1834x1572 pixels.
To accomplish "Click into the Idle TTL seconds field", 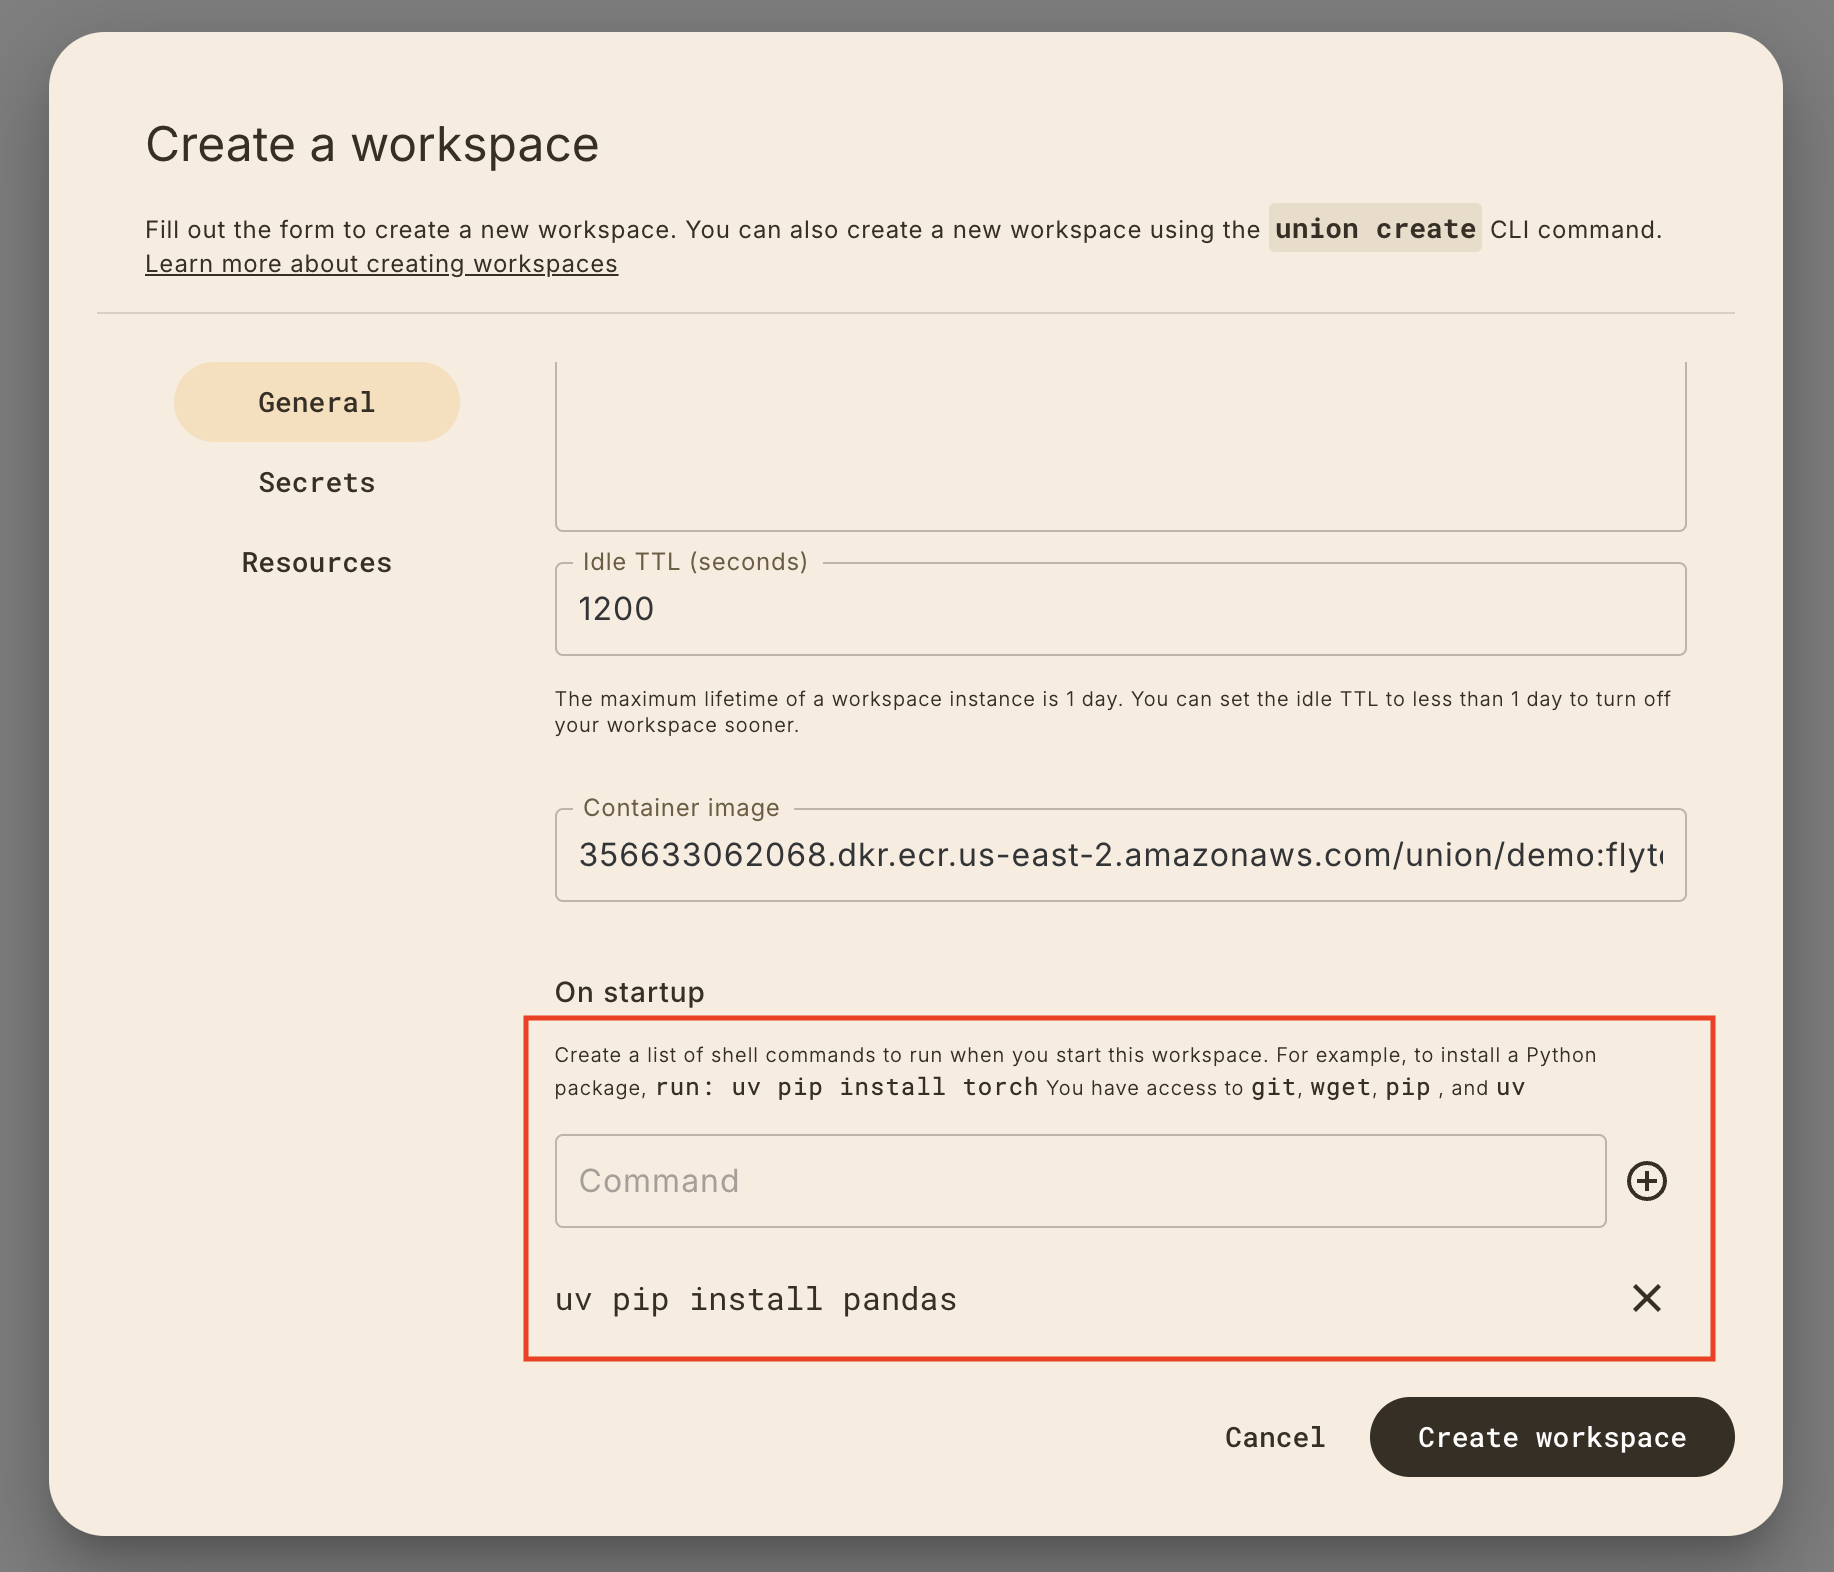I will click(1120, 609).
